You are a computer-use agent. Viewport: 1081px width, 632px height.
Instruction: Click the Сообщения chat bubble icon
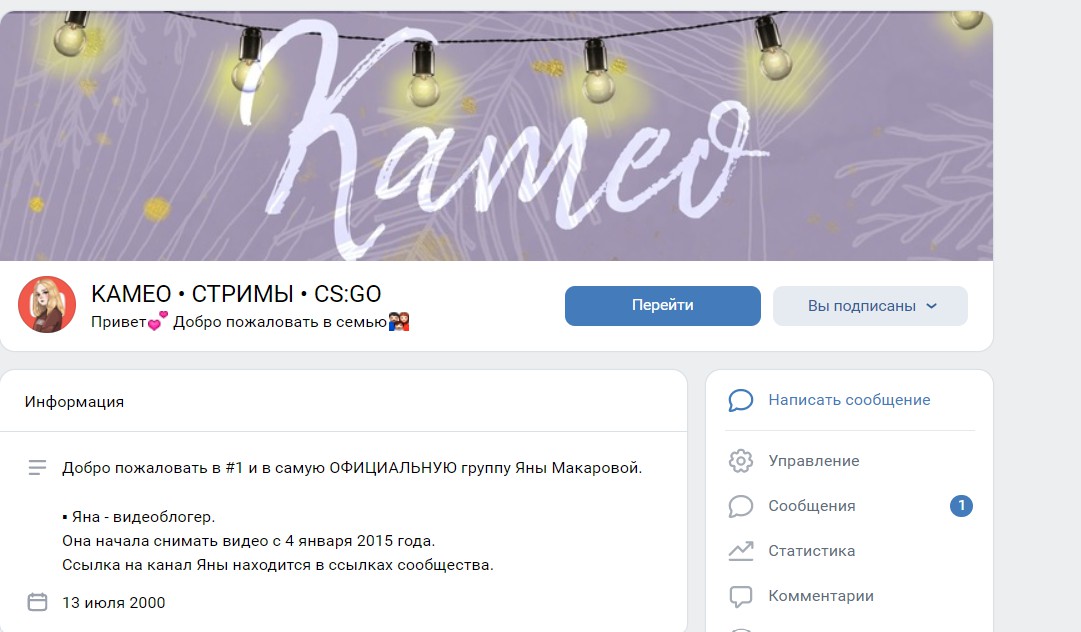[x=740, y=506]
